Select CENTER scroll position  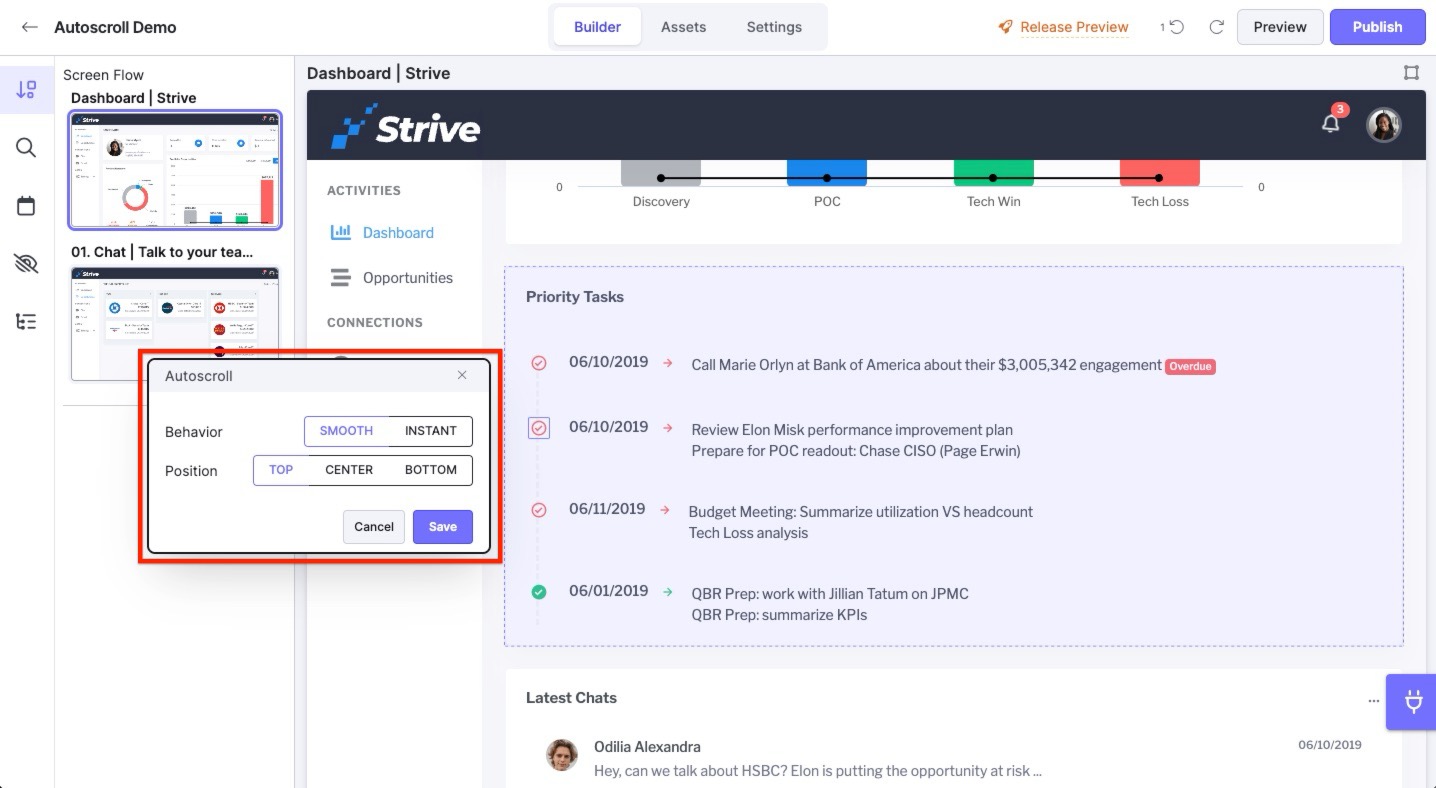point(349,470)
